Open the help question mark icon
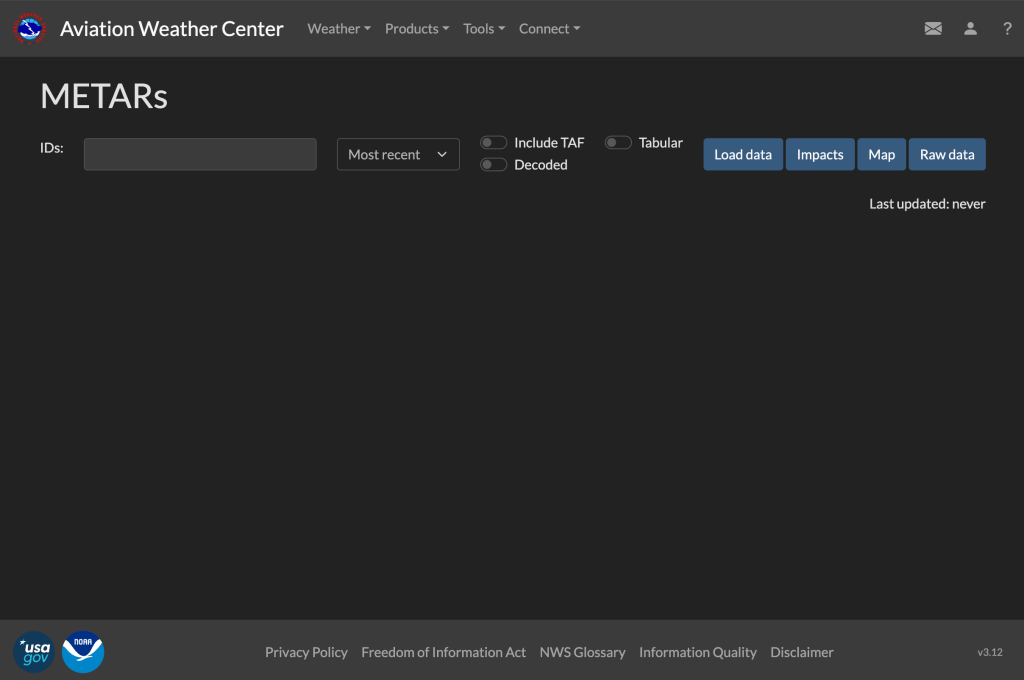The height and width of the screenshot is (680, 1024). [1007, 29]
